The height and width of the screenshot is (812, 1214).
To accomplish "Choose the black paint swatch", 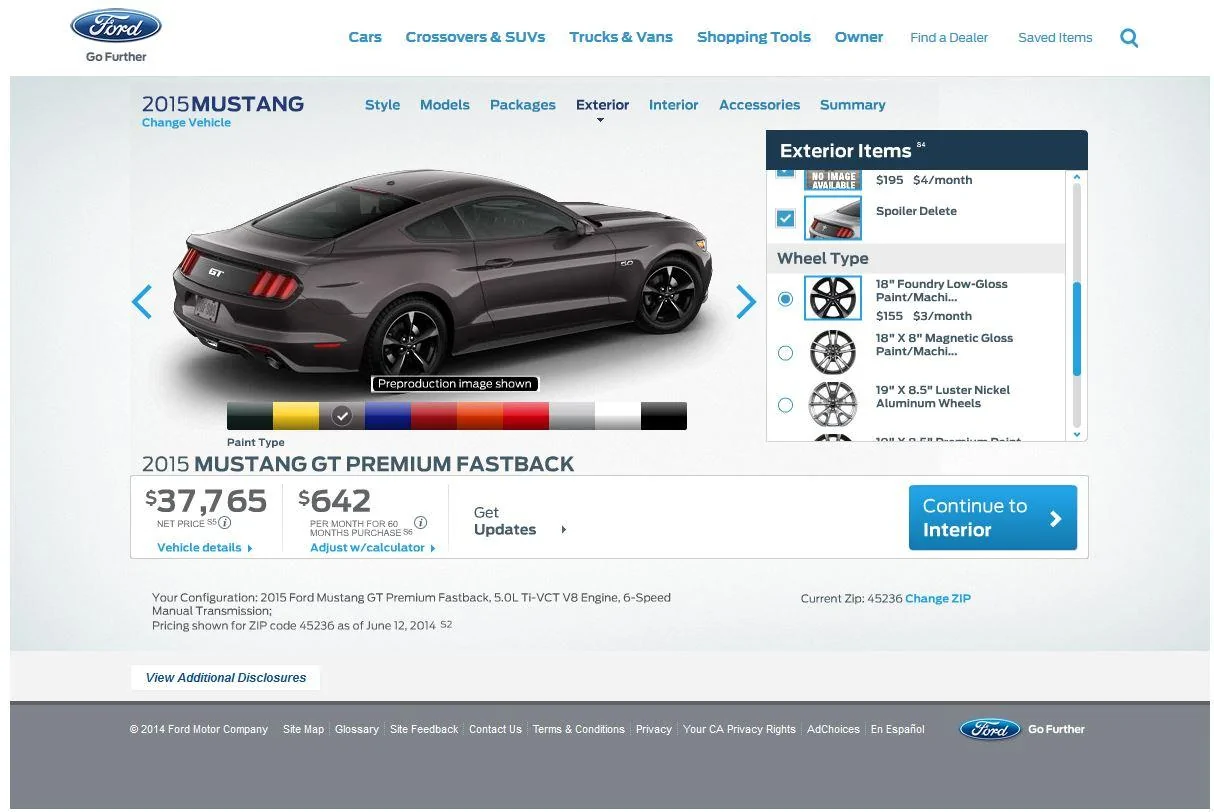I will coord(664,416).
